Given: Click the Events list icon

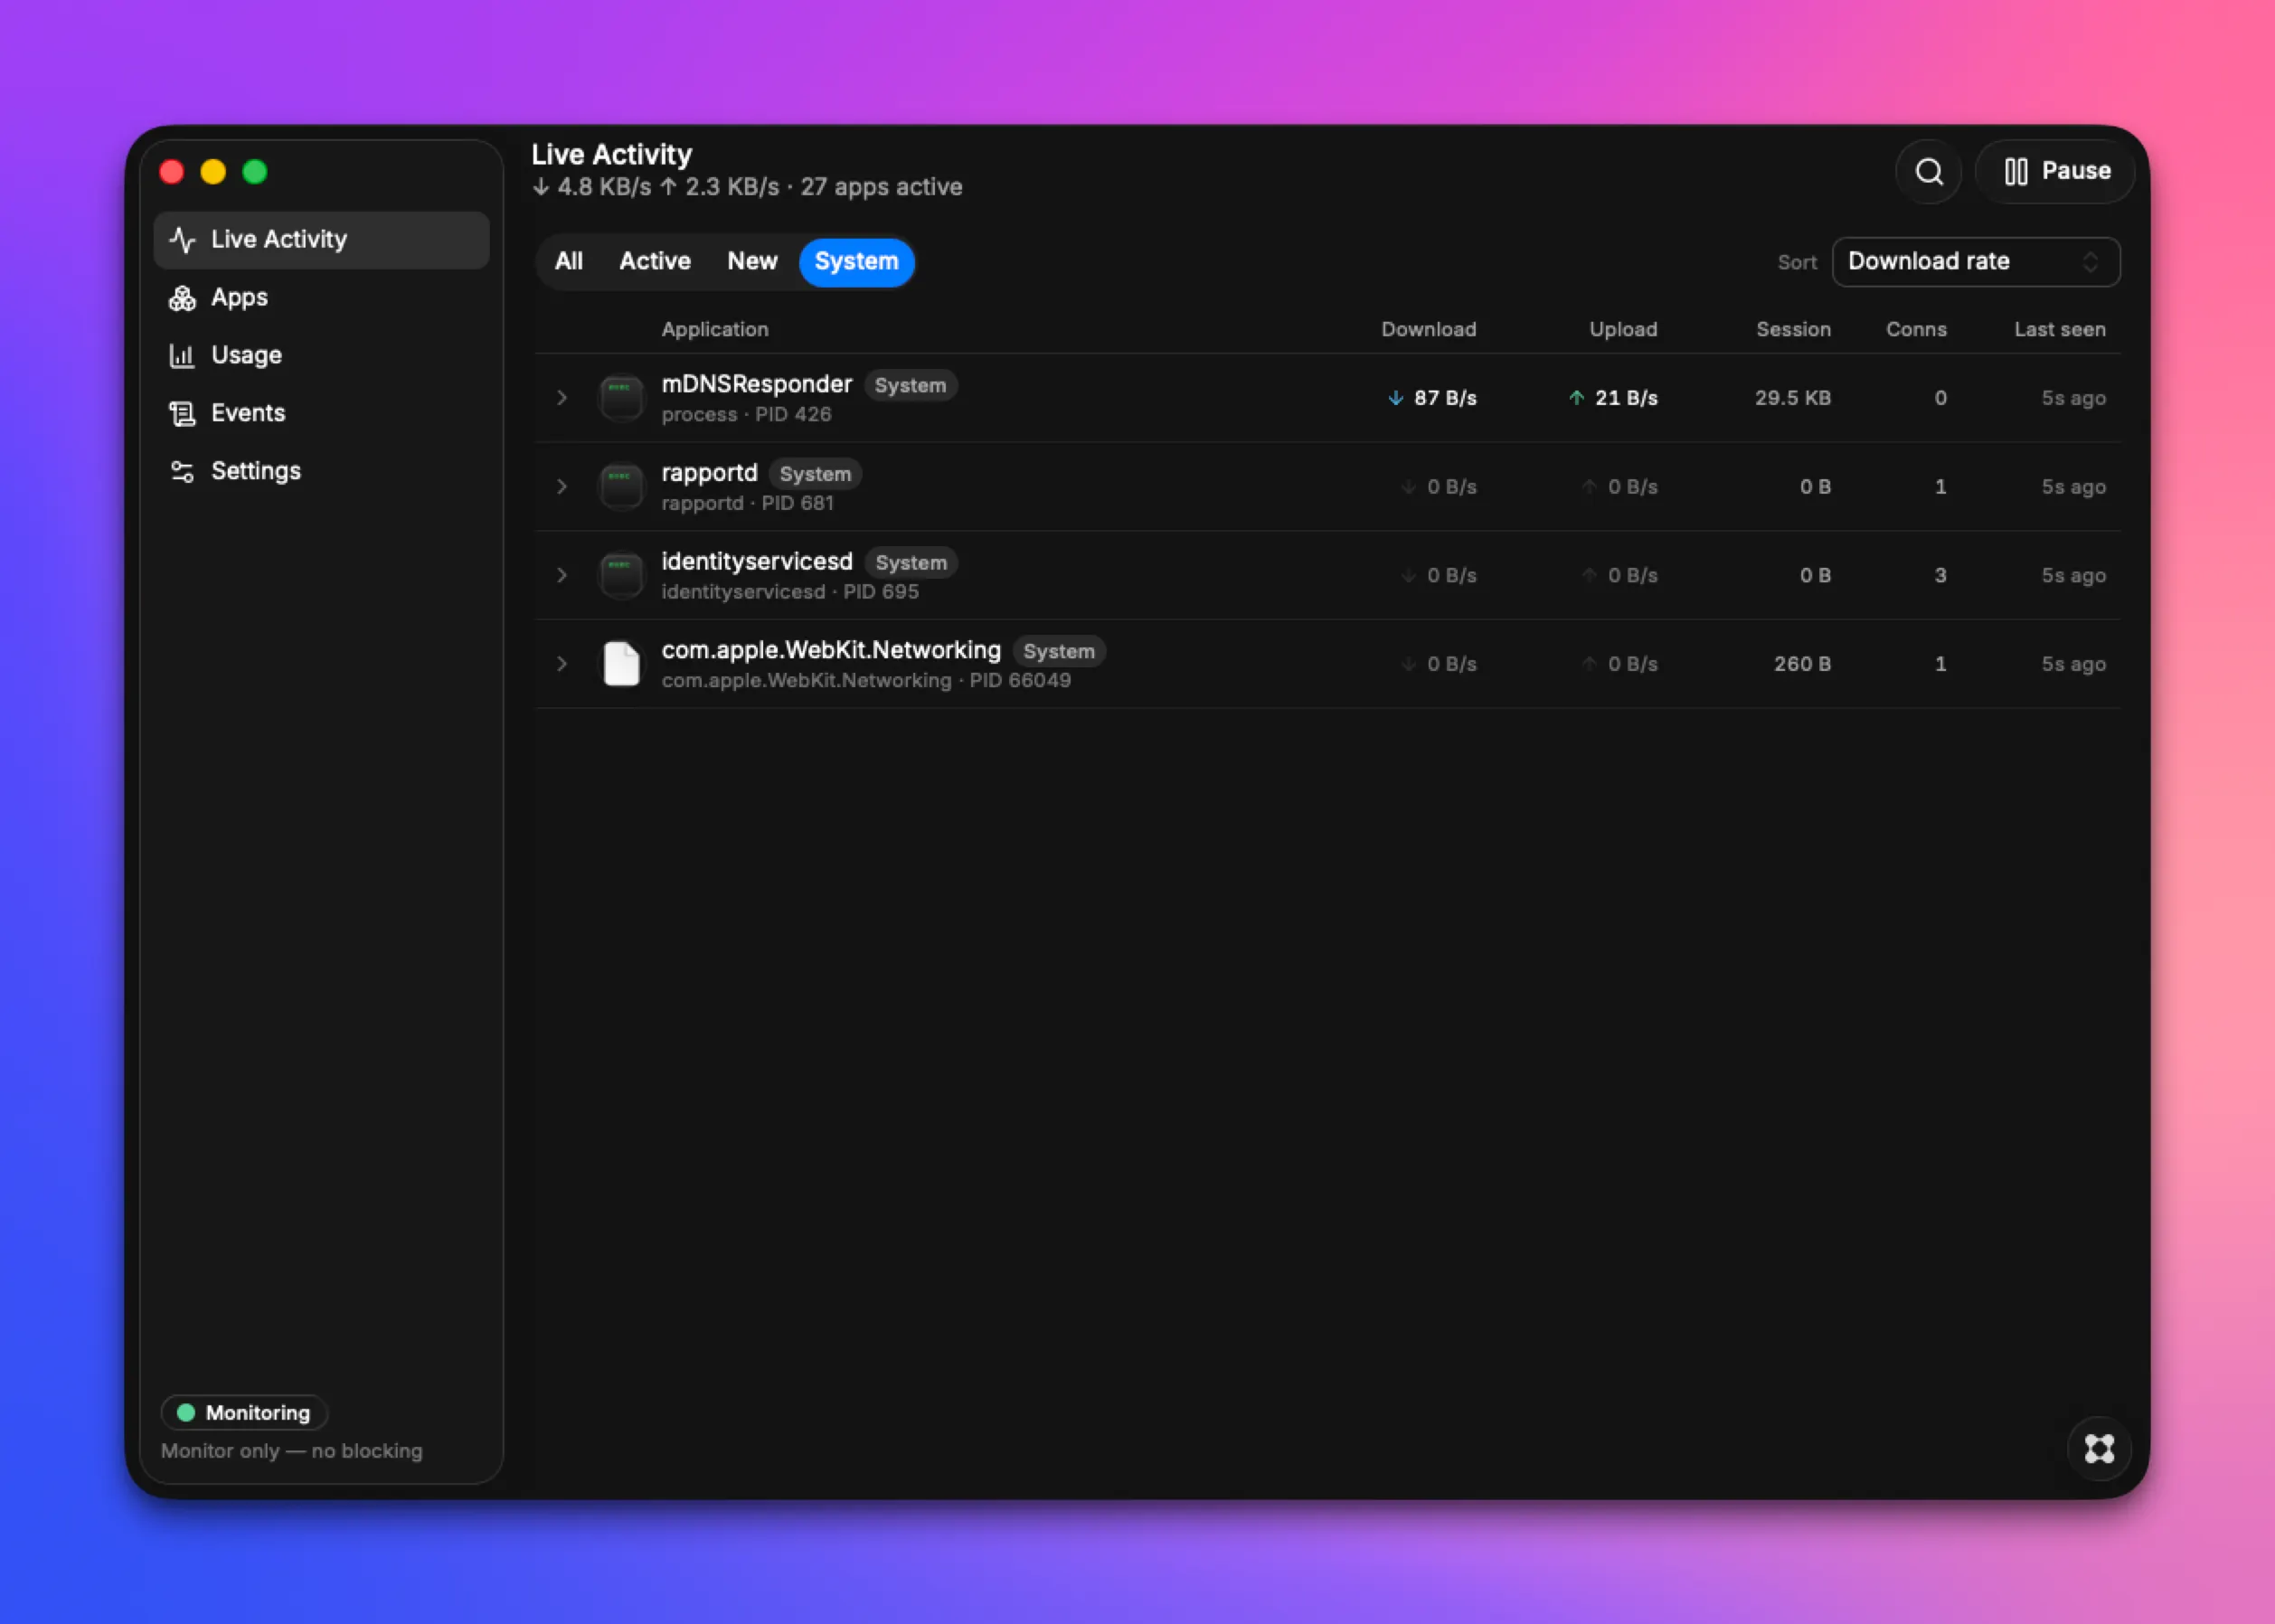Looking at the screenshot, I should tap(182, 414).
